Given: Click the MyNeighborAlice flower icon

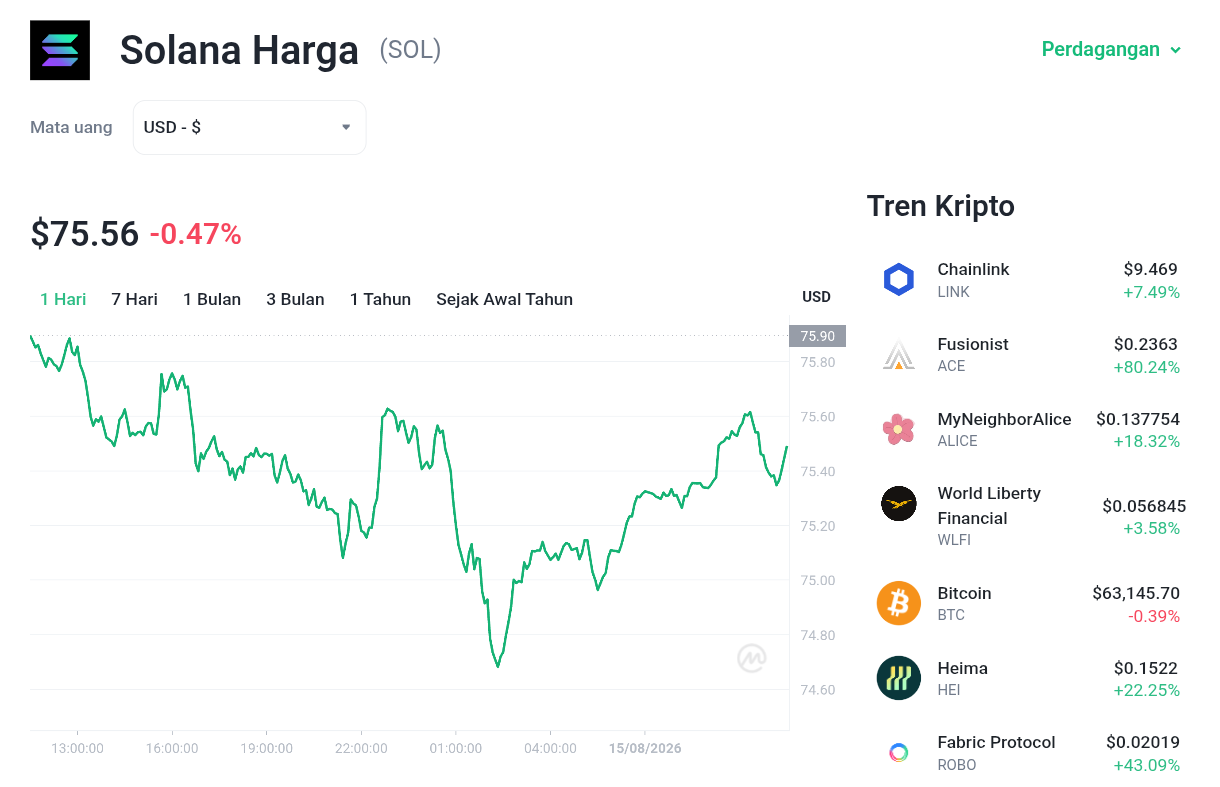Looking at the screenshot, I should coord(899,429).
